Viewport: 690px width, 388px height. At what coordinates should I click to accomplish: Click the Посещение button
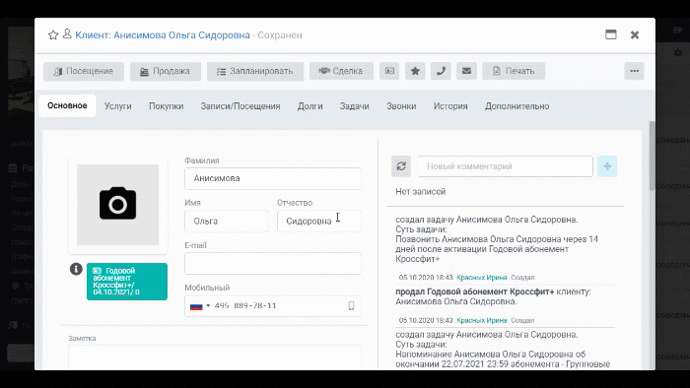pos(84,71)
